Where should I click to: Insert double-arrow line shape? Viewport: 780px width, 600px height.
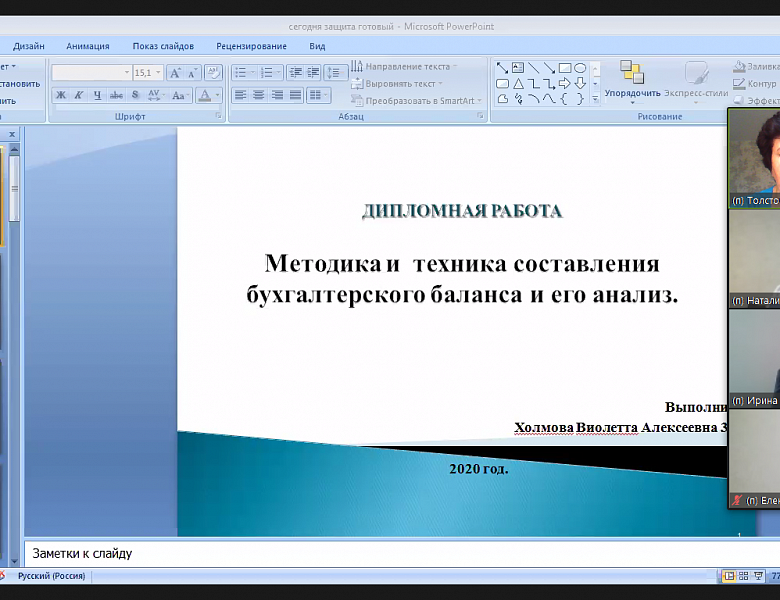[x=502, y=68]
